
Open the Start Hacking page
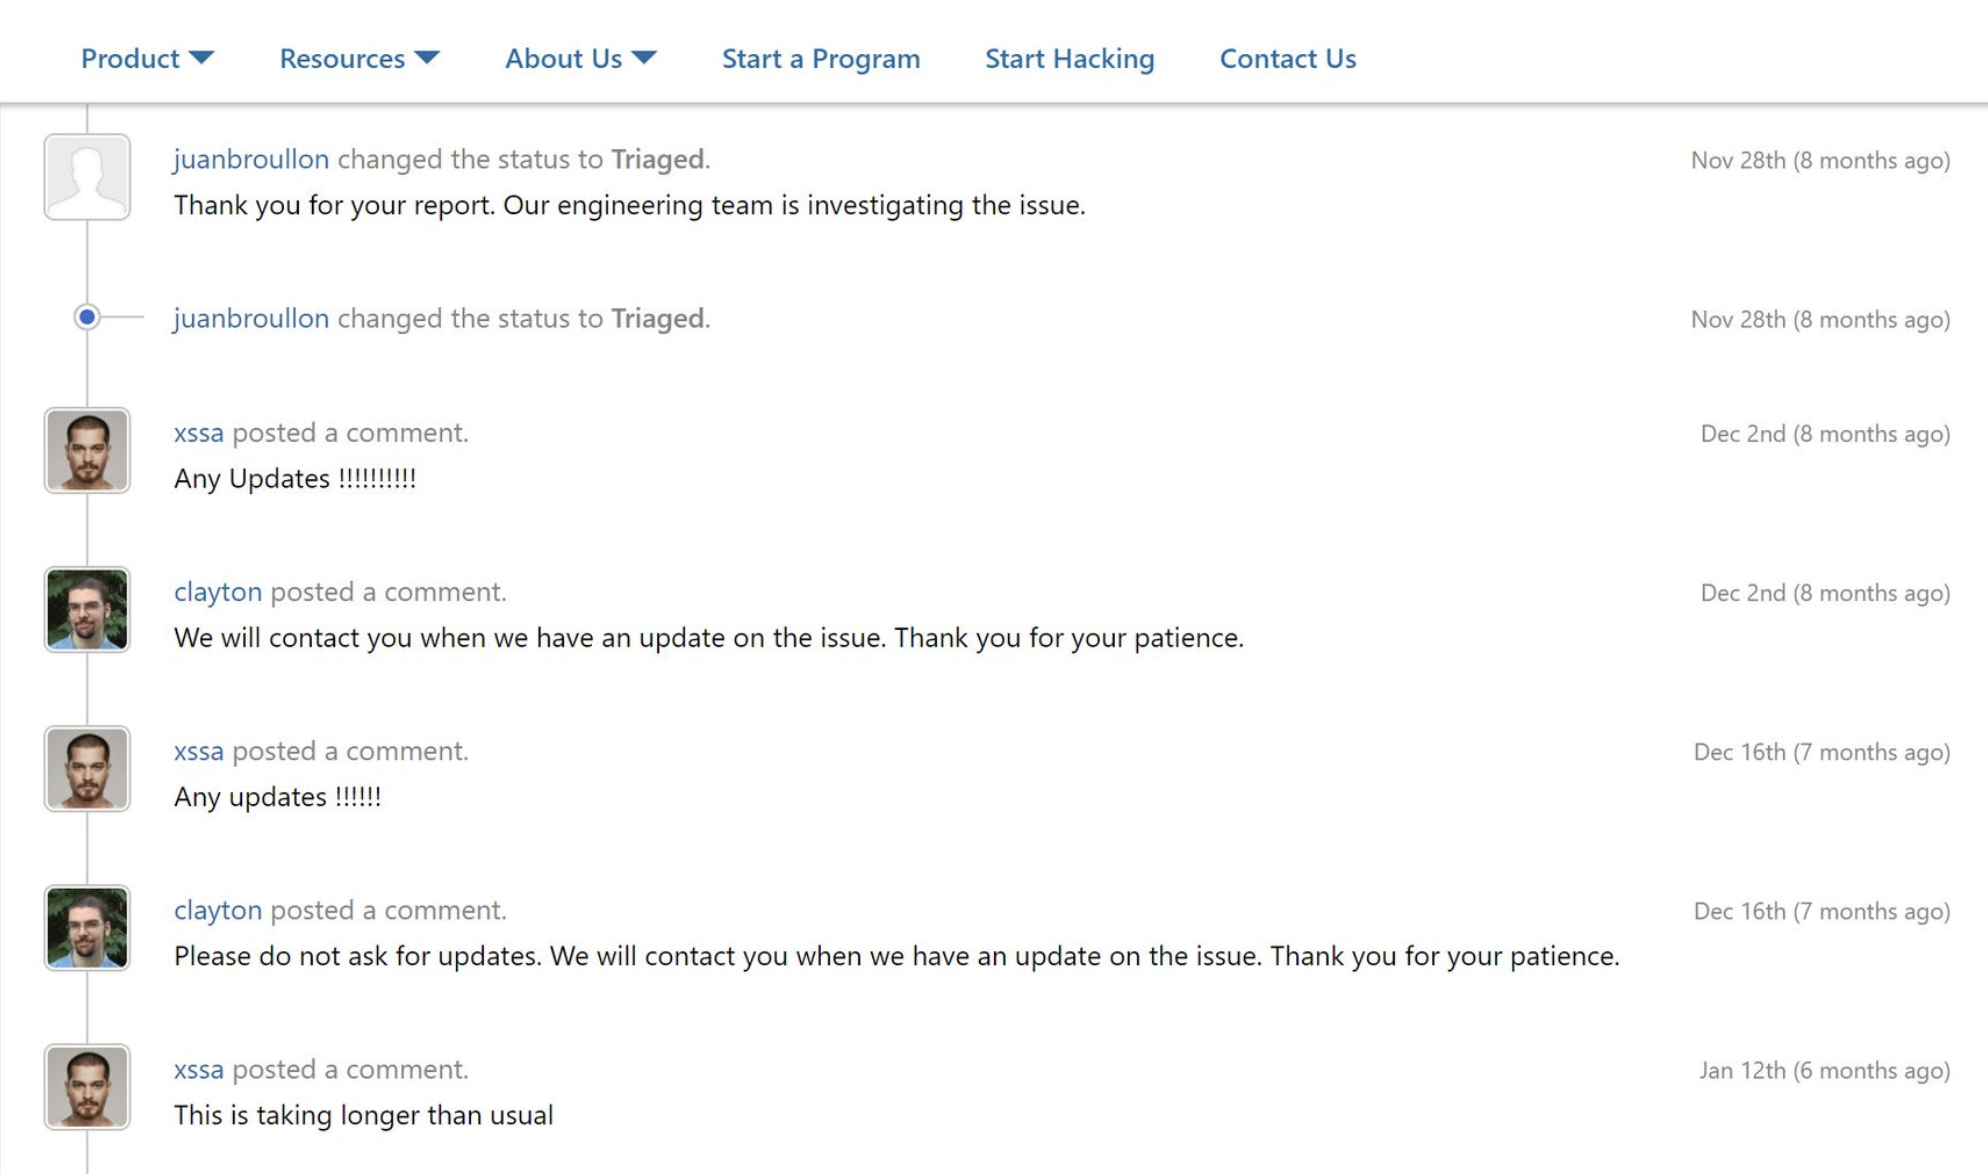(x=1069, y=58)
